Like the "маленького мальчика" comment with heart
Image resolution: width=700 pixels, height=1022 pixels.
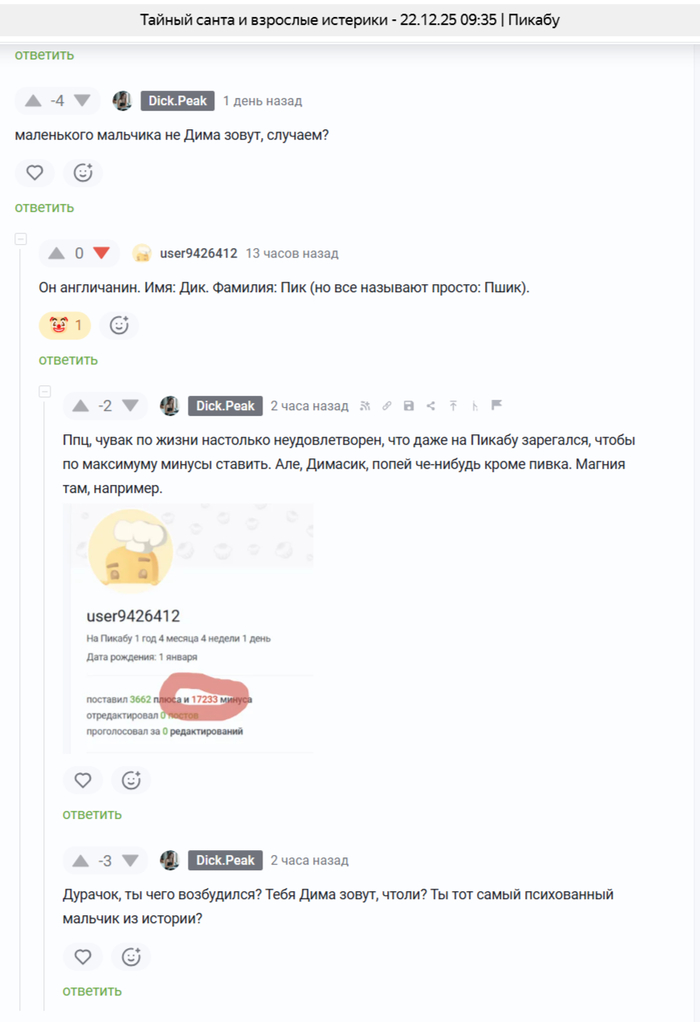(x=35, y=173)
